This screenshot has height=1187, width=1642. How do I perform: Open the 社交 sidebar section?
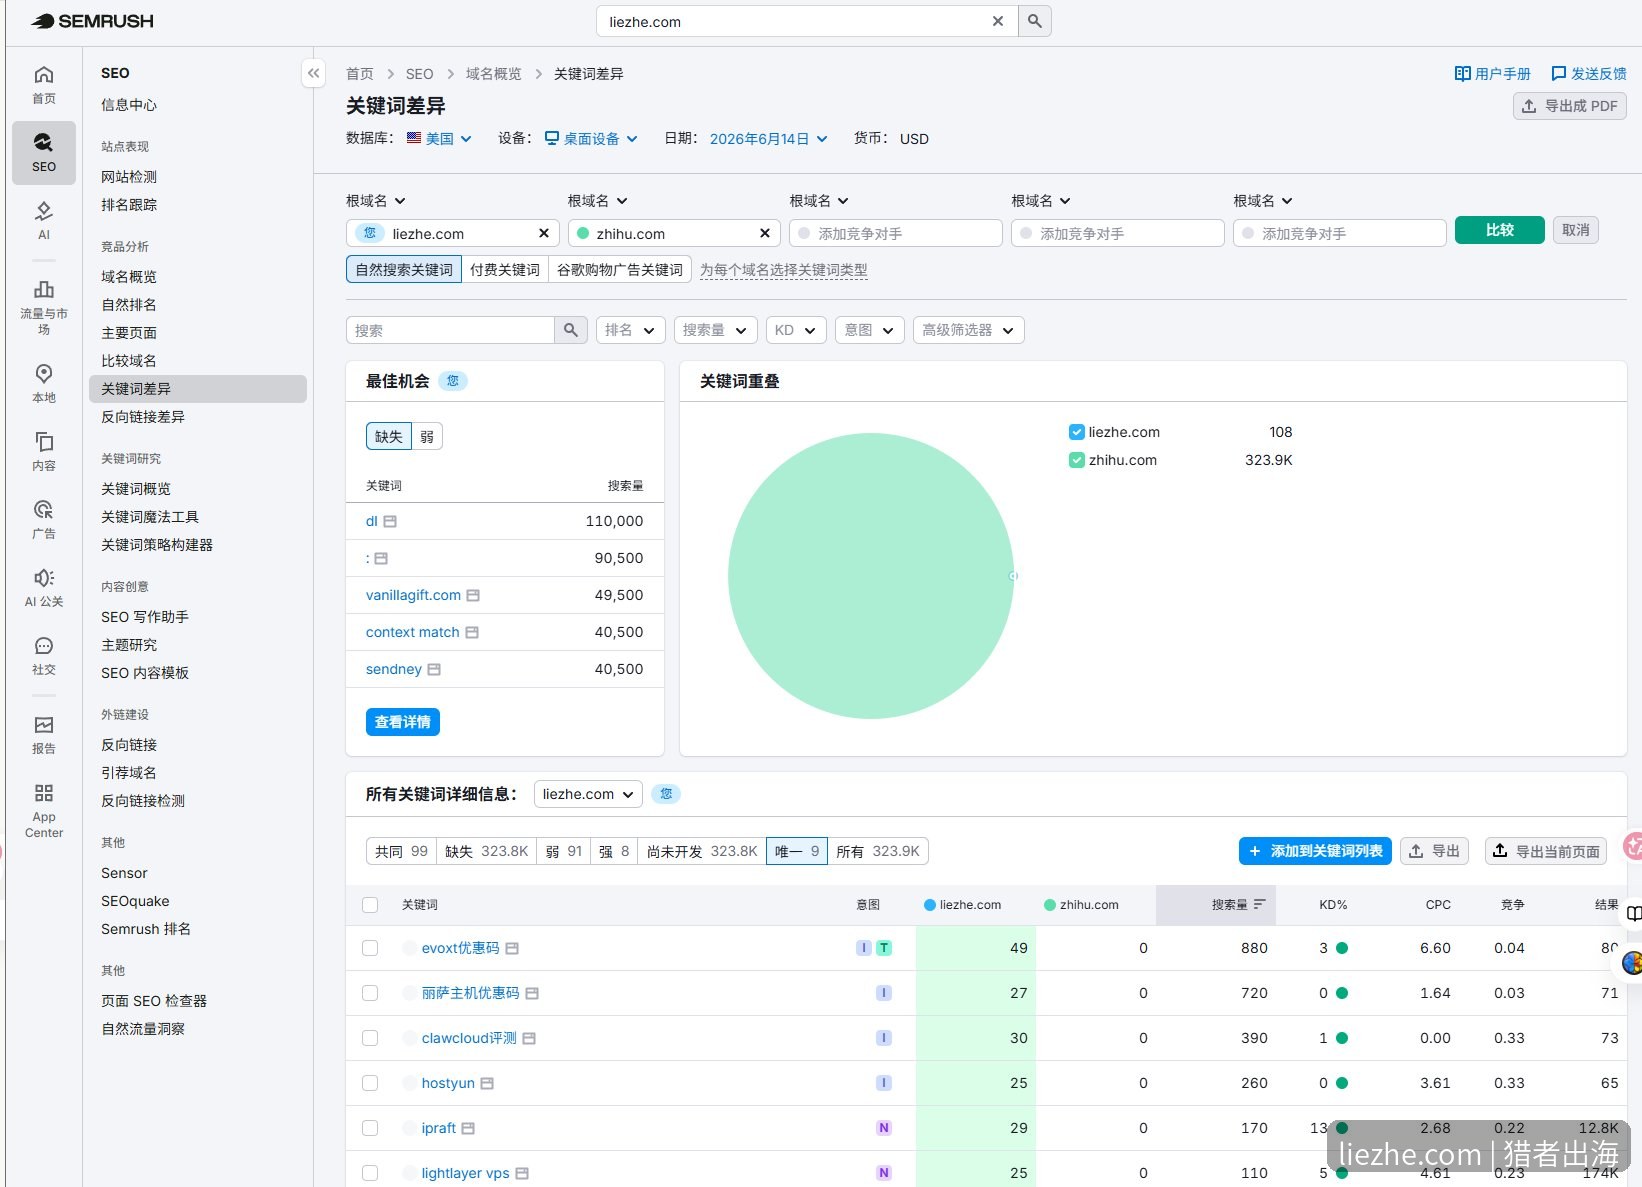pos(44,656)
